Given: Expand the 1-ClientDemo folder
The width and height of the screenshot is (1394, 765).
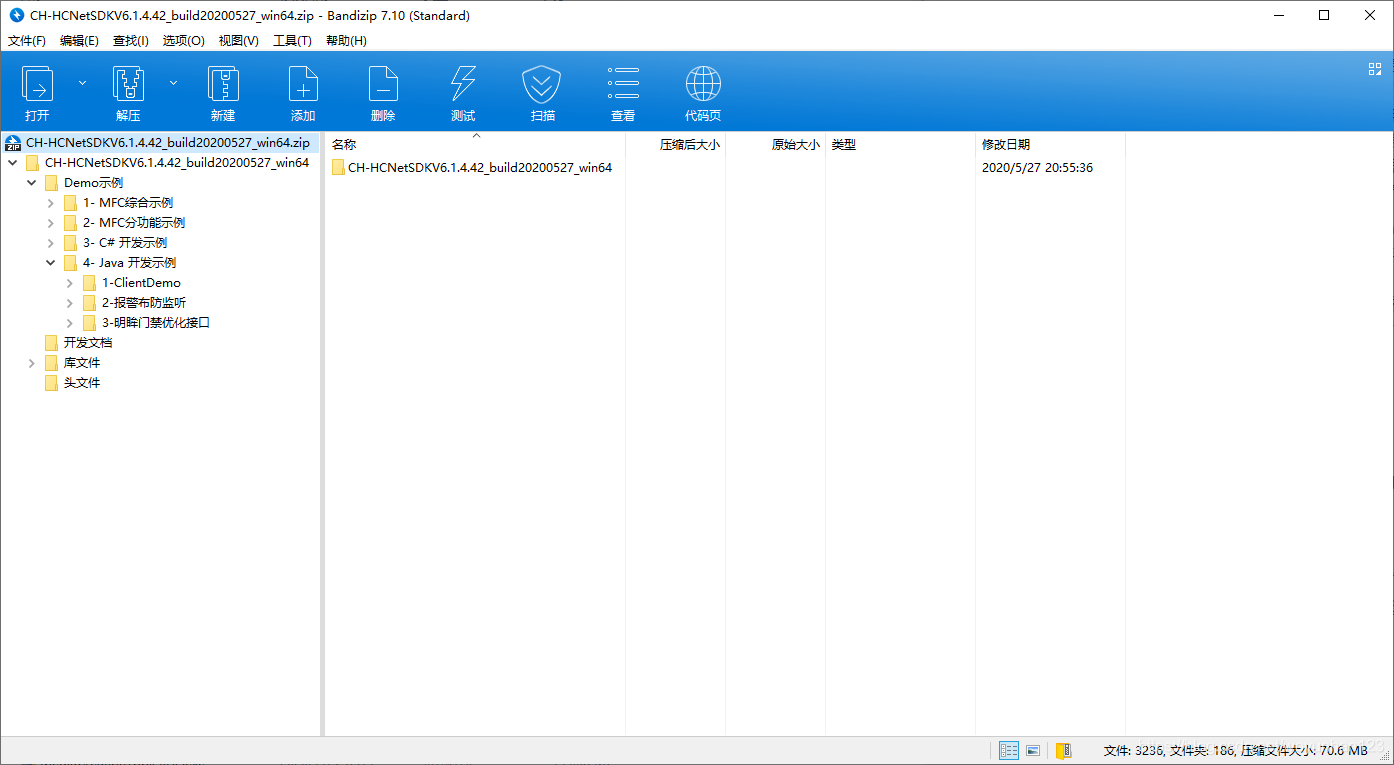Looking at the screenshot, I should (x=70, y=283).
